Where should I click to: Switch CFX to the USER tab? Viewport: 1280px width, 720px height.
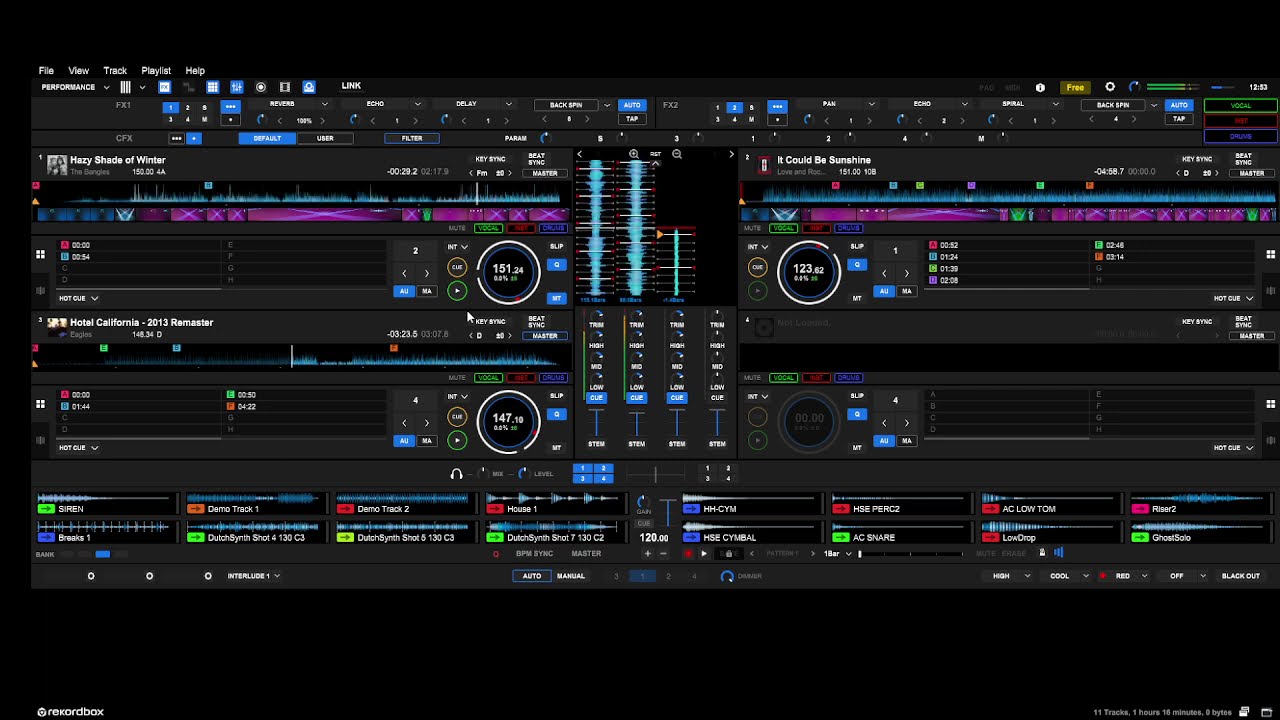click(325, 138)
